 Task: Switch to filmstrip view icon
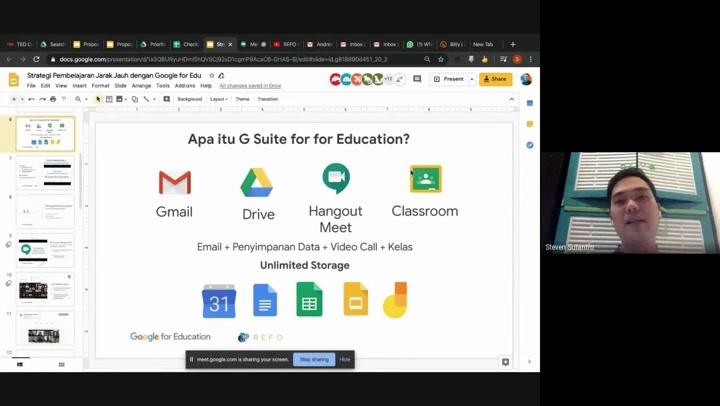coord(20,364)
